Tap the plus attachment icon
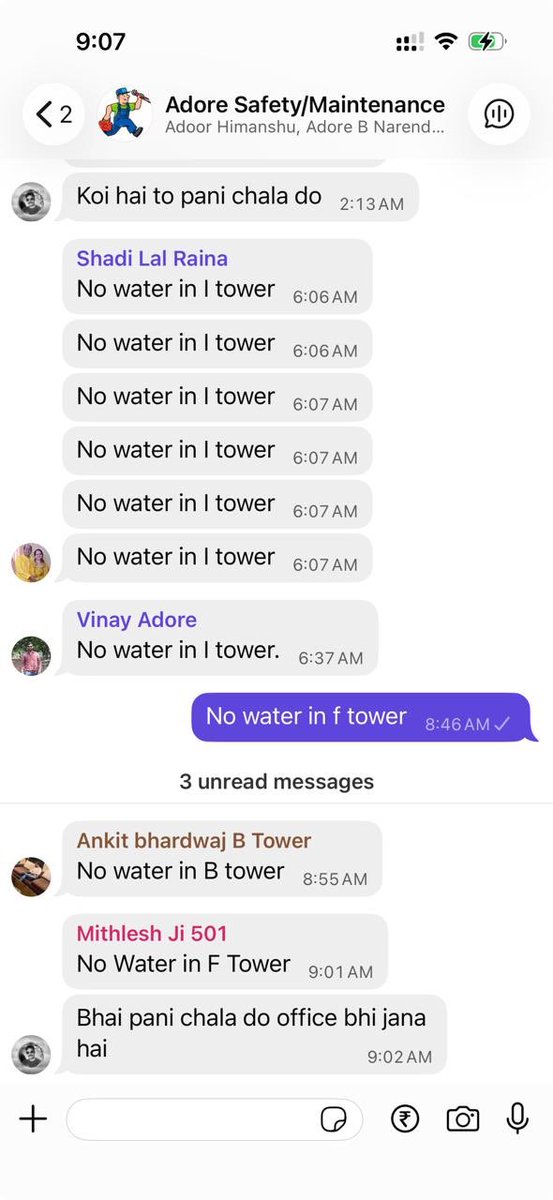Image resolution: width=553 pixels, height=1200 pixels. pos(33,1118)
